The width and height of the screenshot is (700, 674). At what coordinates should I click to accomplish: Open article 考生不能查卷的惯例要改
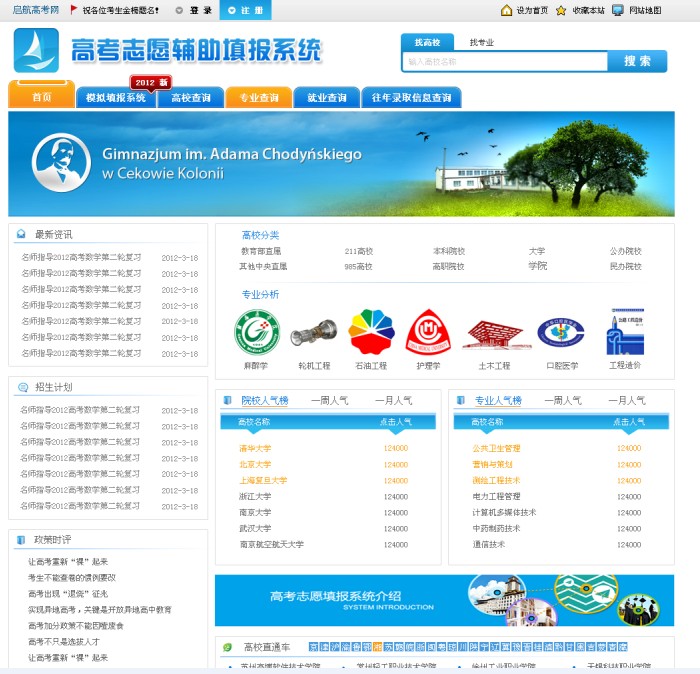tap(72, 578)
